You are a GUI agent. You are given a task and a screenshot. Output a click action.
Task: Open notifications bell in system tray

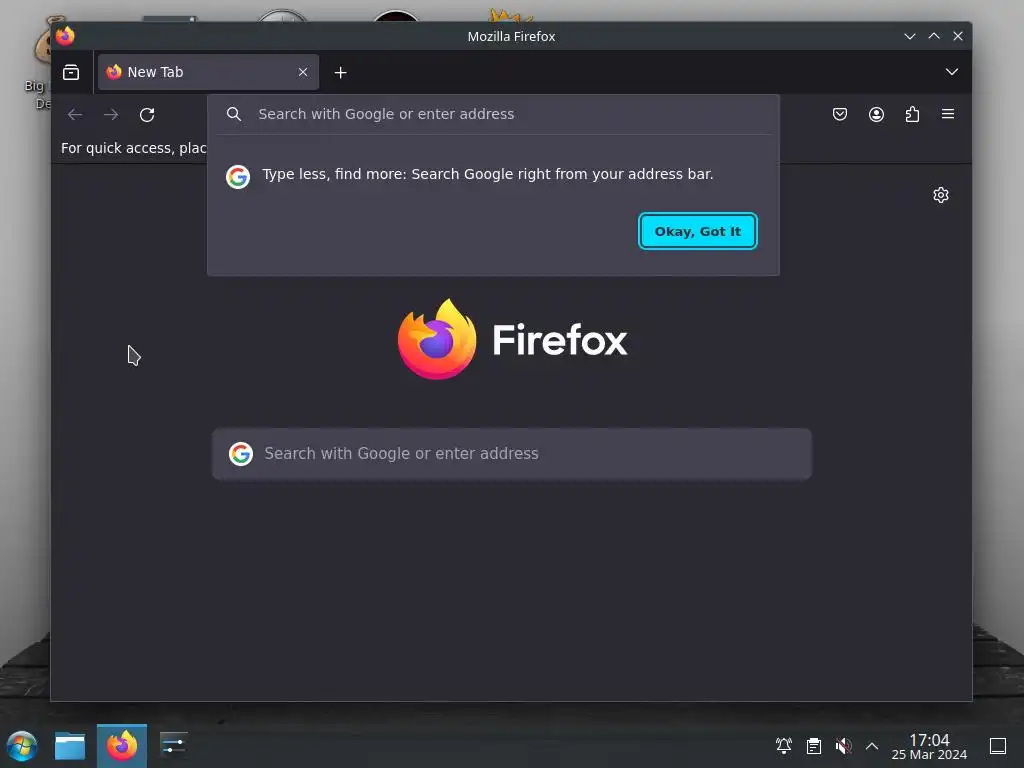784,745
